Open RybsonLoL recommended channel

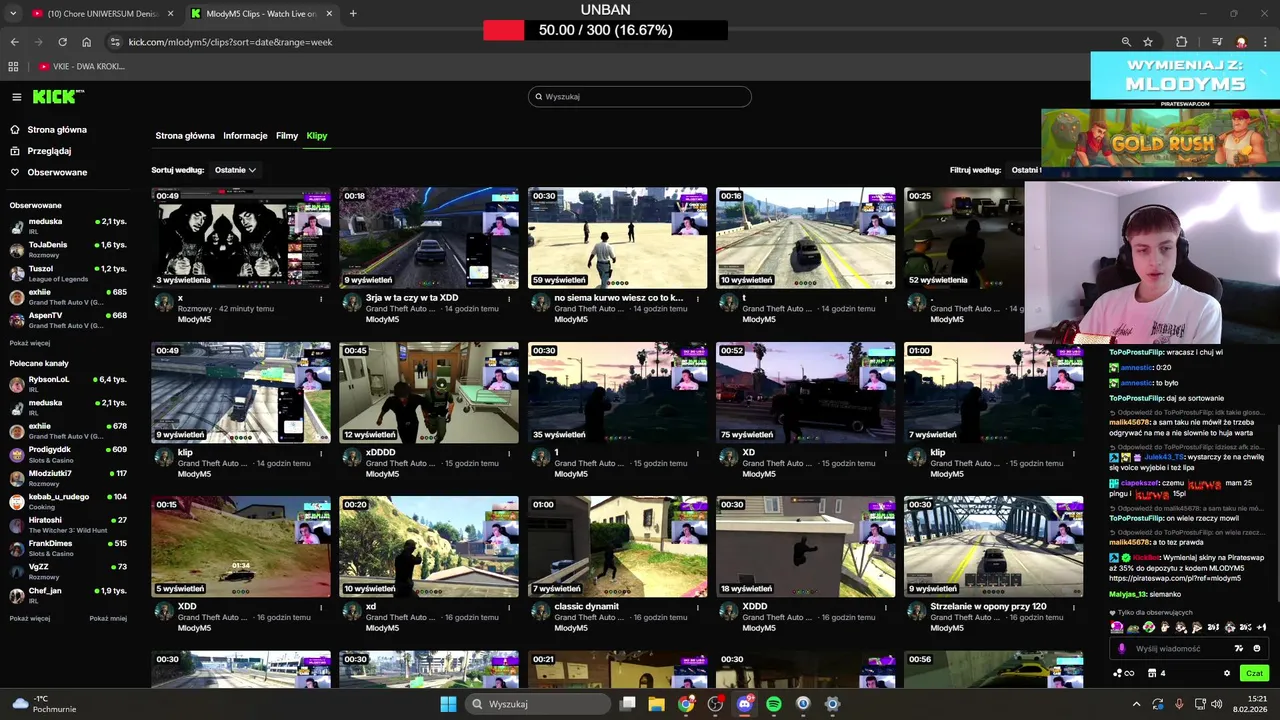pos(68,384)
